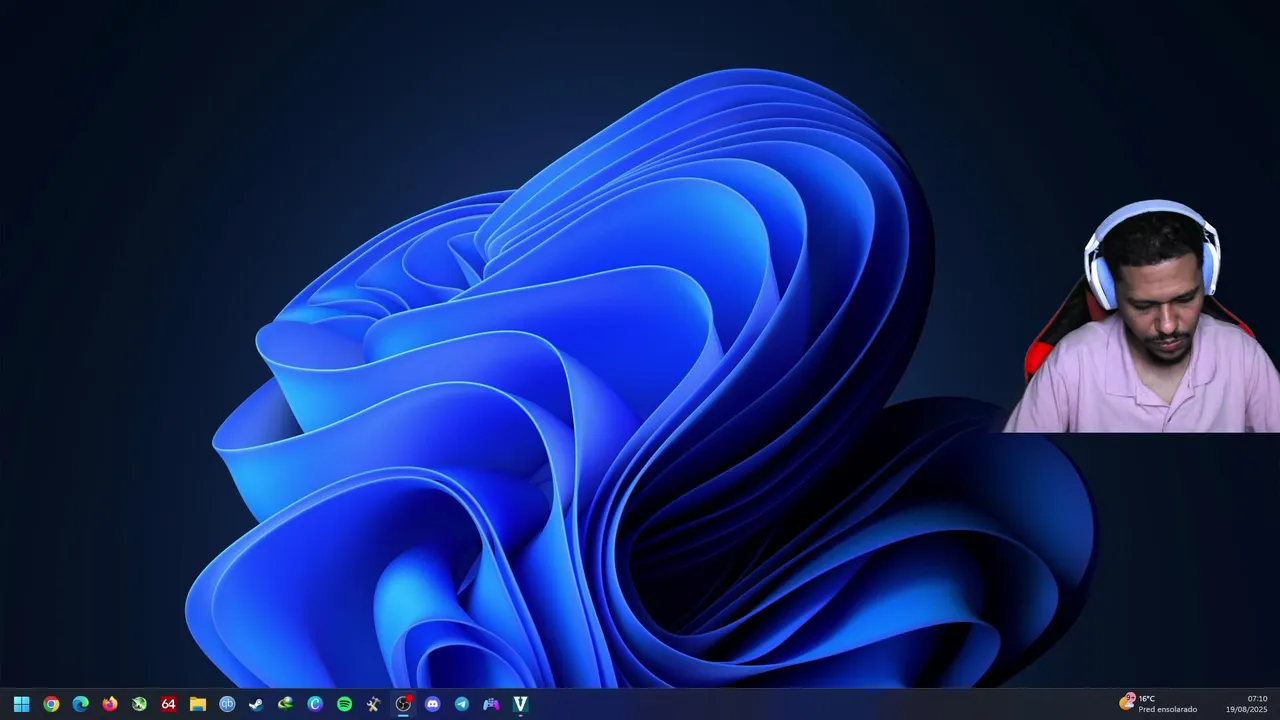Open the red 64 icon app

(x=168, y=704)
